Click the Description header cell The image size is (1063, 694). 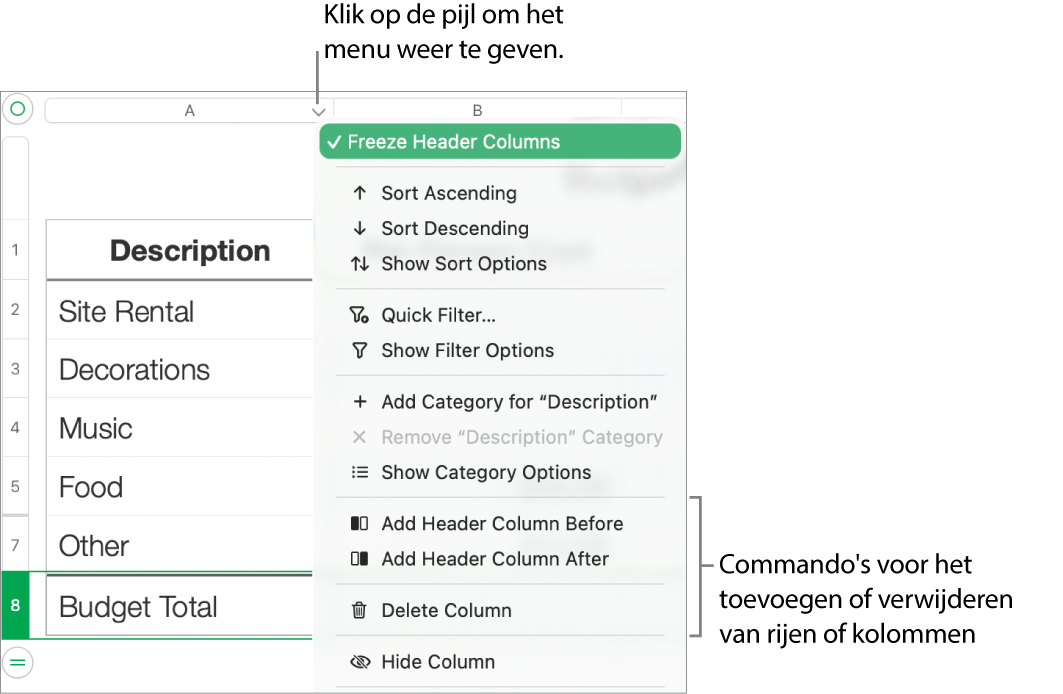coord(180,250)
